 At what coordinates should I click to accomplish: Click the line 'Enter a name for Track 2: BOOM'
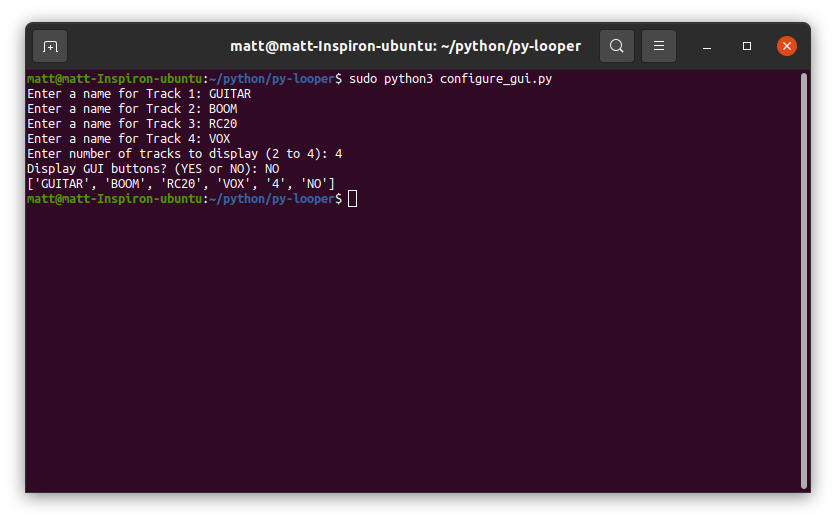[x=132, y=109]
